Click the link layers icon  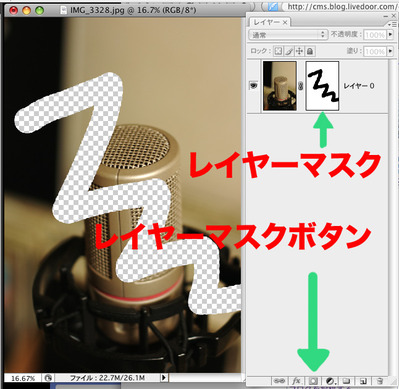(x=279, y=381)
